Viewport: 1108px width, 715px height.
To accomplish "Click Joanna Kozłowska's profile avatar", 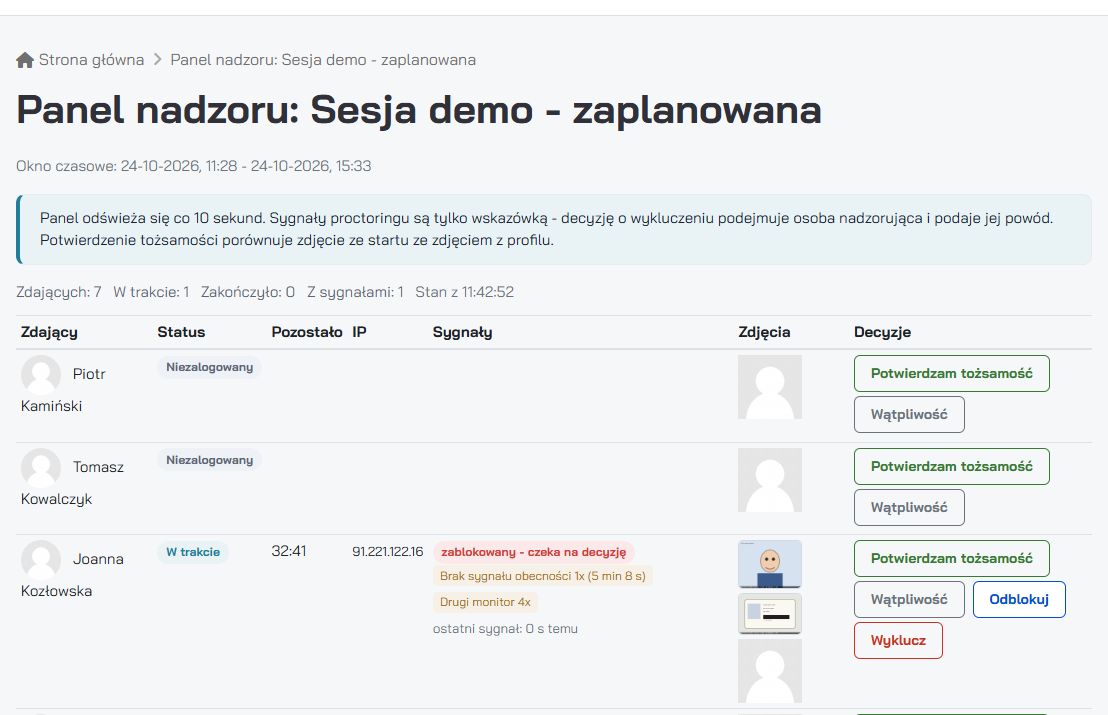I will (41, 560).
